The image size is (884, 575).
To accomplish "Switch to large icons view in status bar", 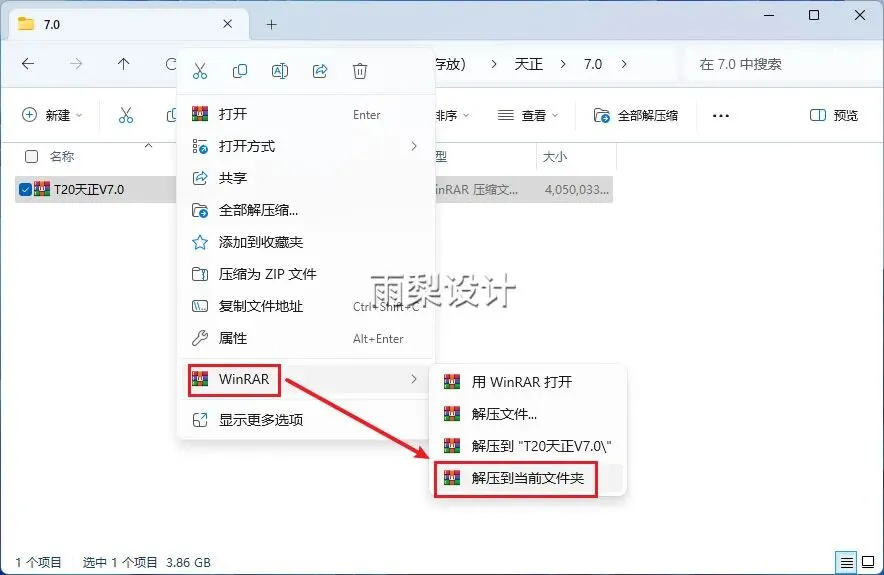I will pyautogui.click(x=869, y=562).
